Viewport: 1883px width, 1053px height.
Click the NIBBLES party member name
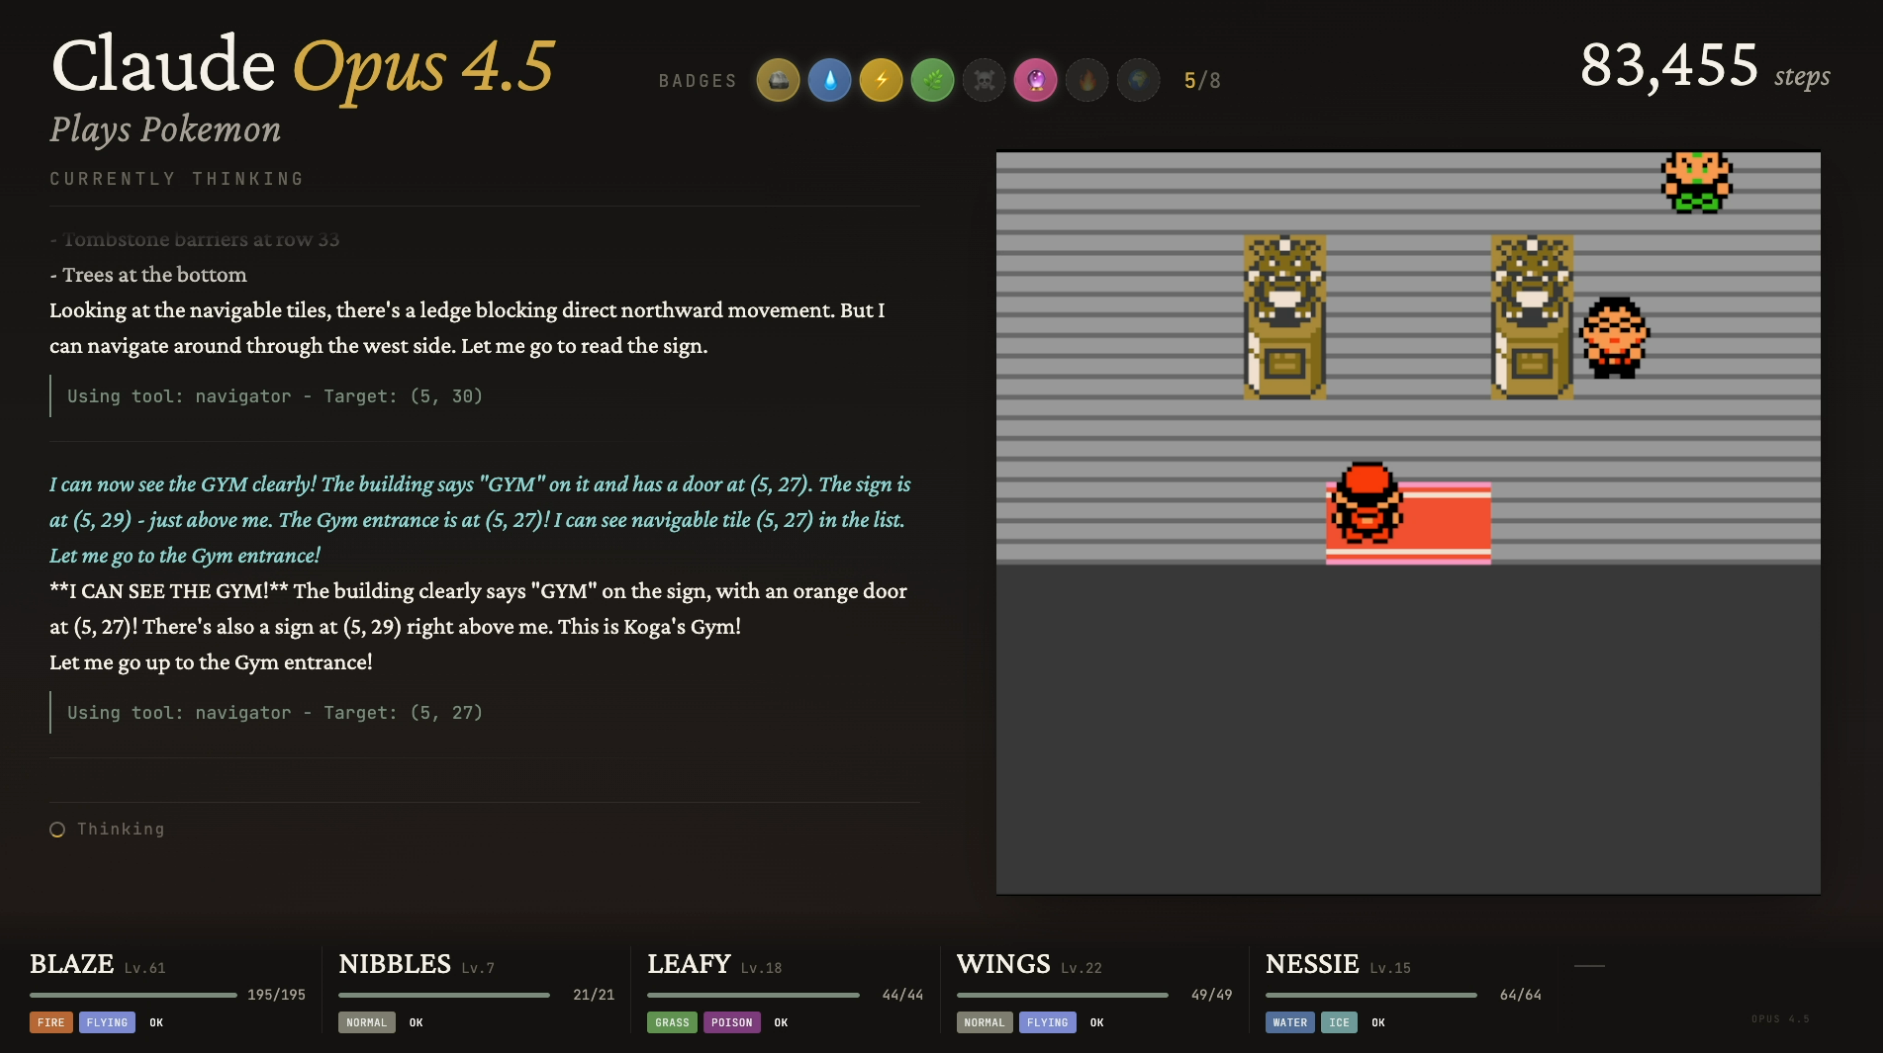click(395, 964)
